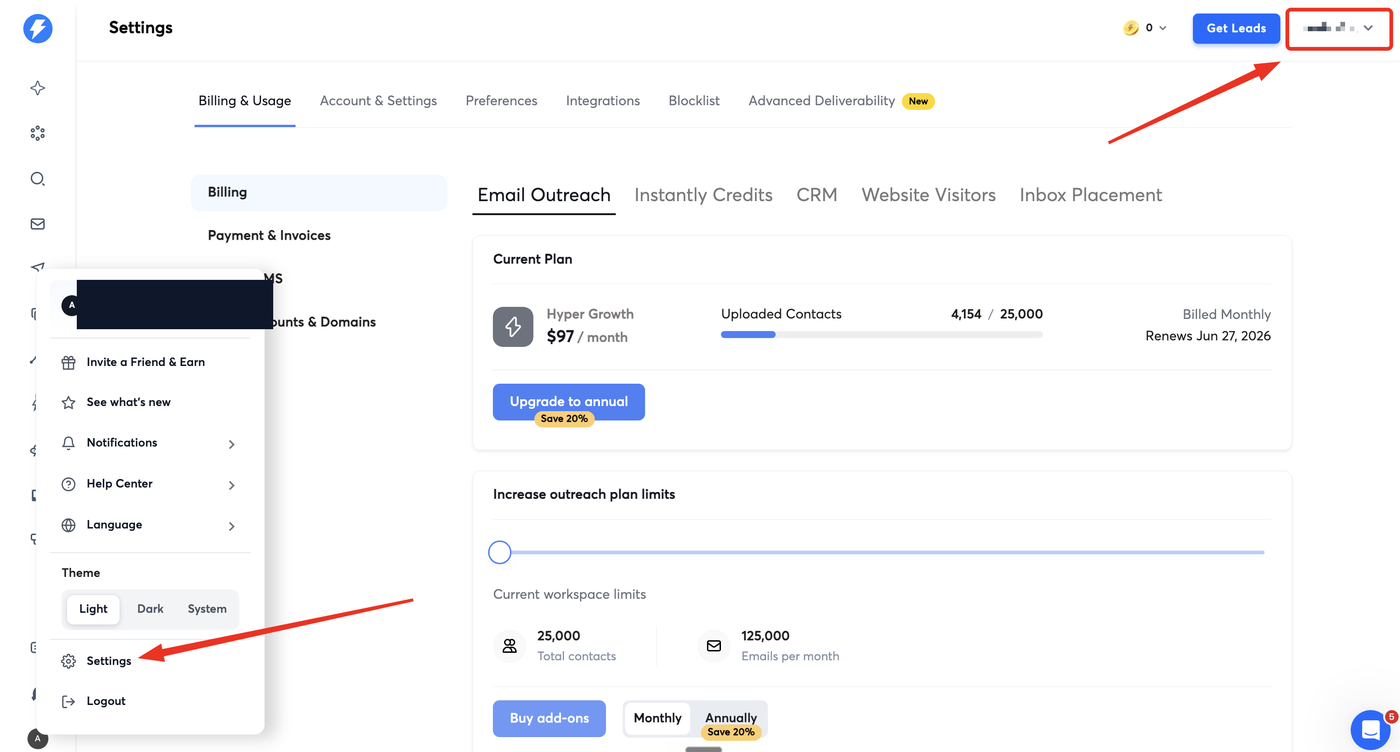
Task: Switch to Account & Settings tab
Action: click(378, 101)
